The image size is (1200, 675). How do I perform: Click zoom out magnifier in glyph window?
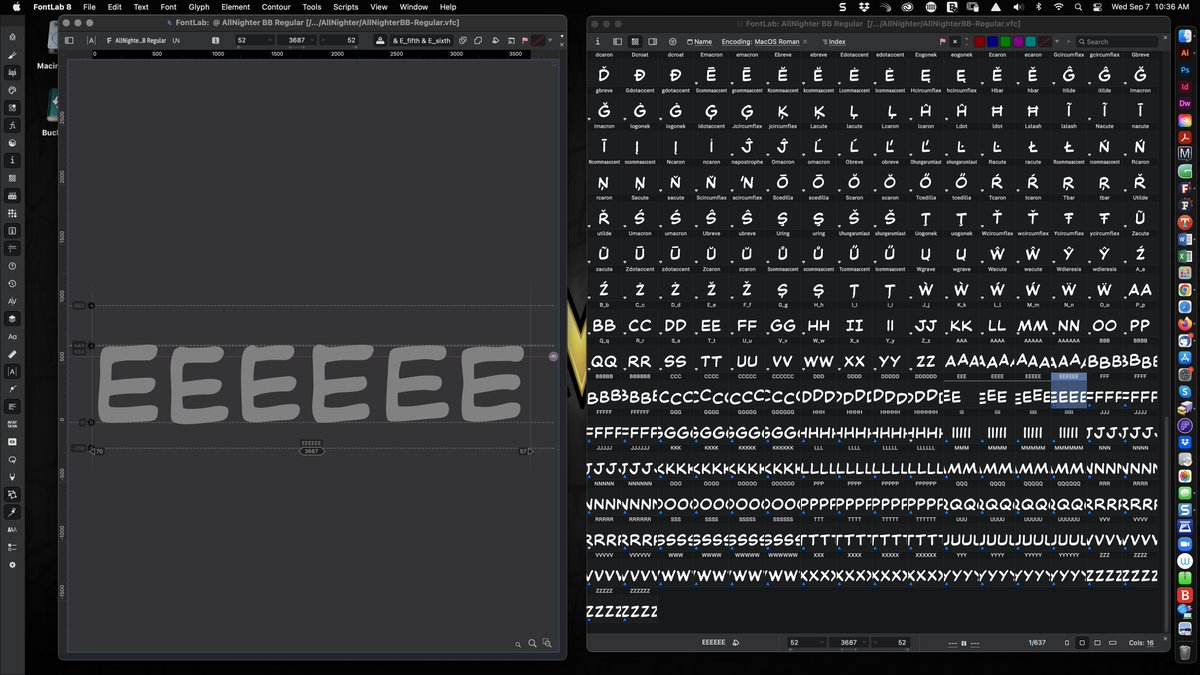[x=518, y=645]
